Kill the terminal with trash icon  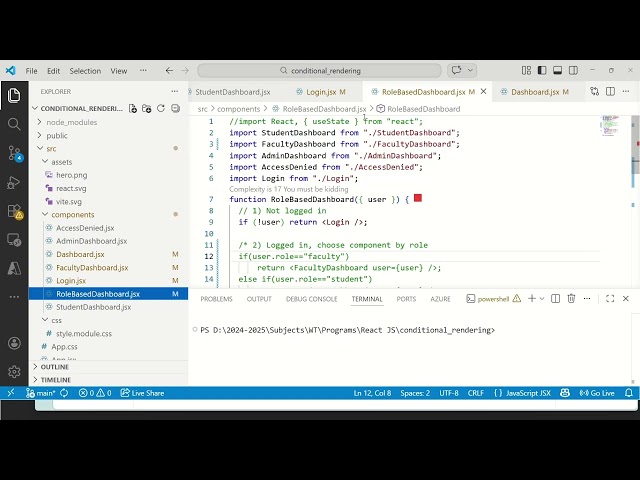pos(571,299)
